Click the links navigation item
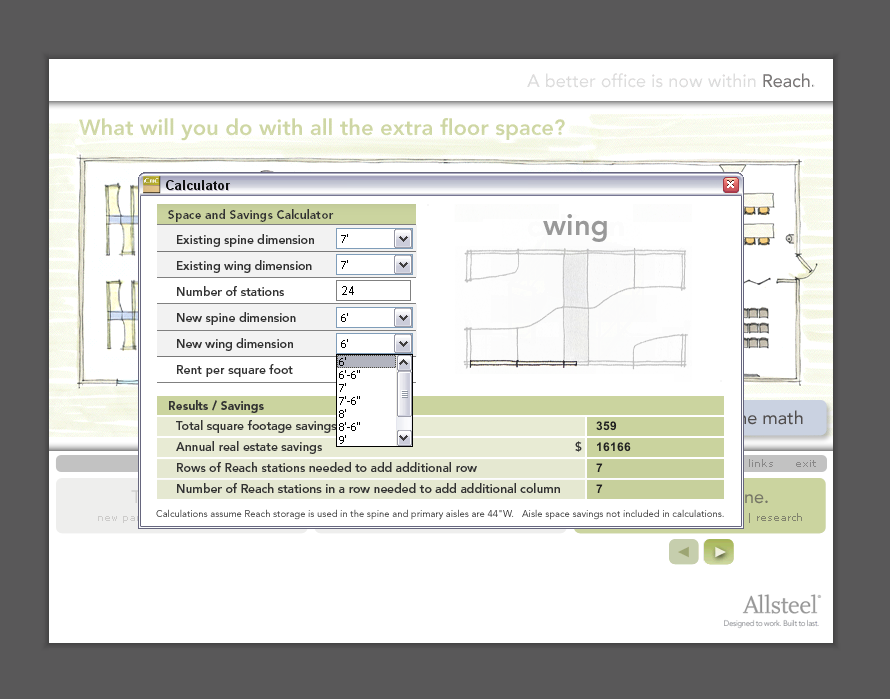 pos(761,463)
